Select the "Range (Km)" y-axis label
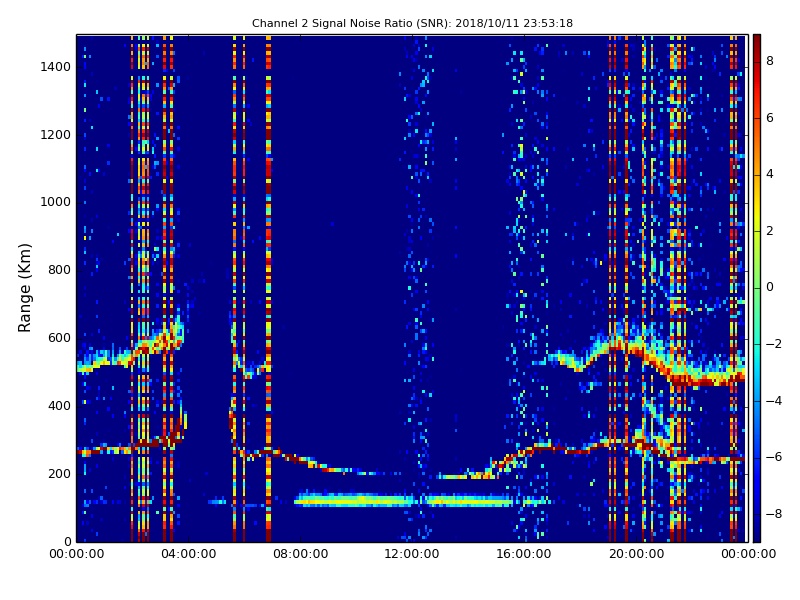 [x=26, y=287]
